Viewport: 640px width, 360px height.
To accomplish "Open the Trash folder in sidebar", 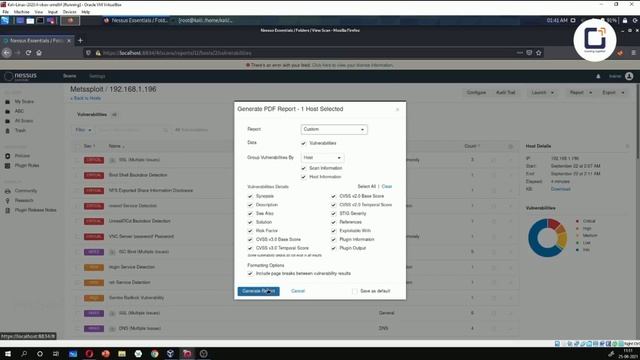I will (20, 131).
